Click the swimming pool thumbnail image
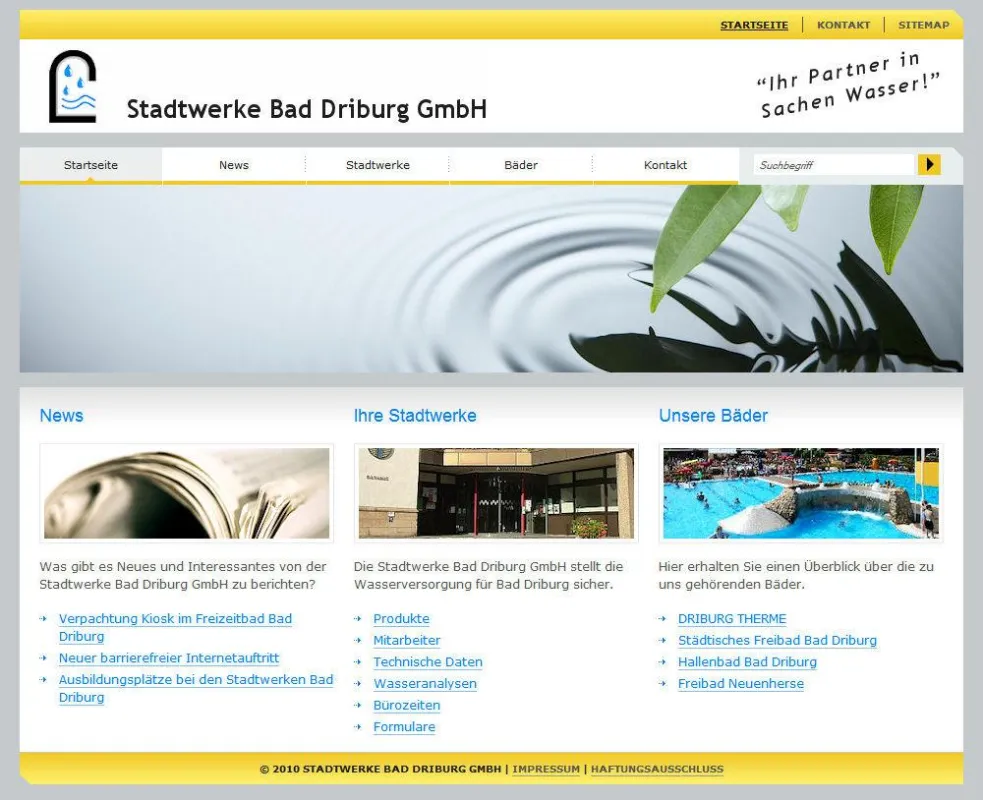 (x=801, y=493)
